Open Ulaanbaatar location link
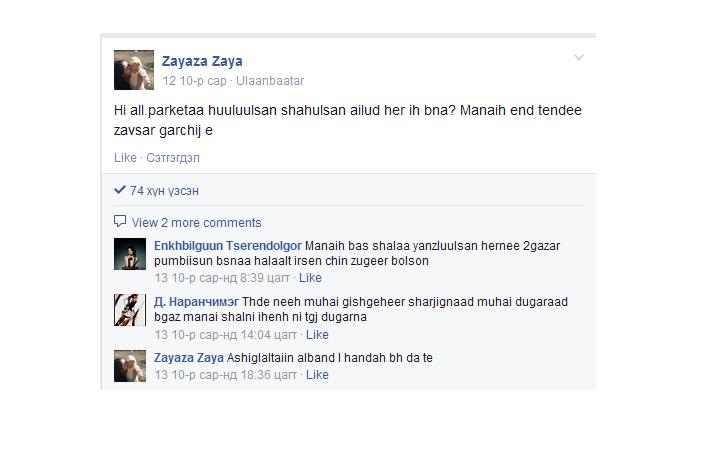Viewport: 720px width, 450px height. [270, 81]
